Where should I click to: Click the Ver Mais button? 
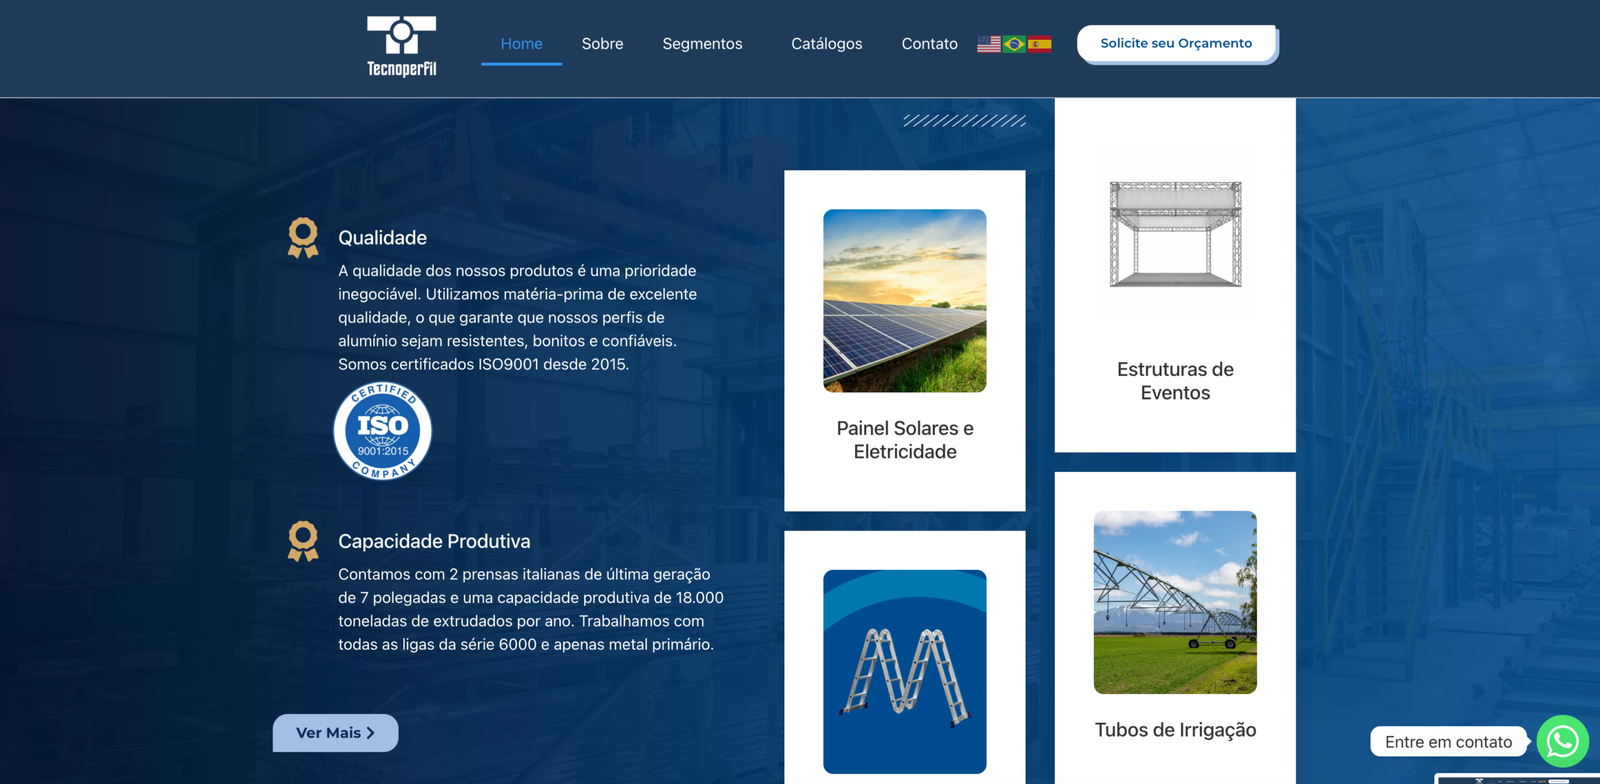[x=335, y=733]
